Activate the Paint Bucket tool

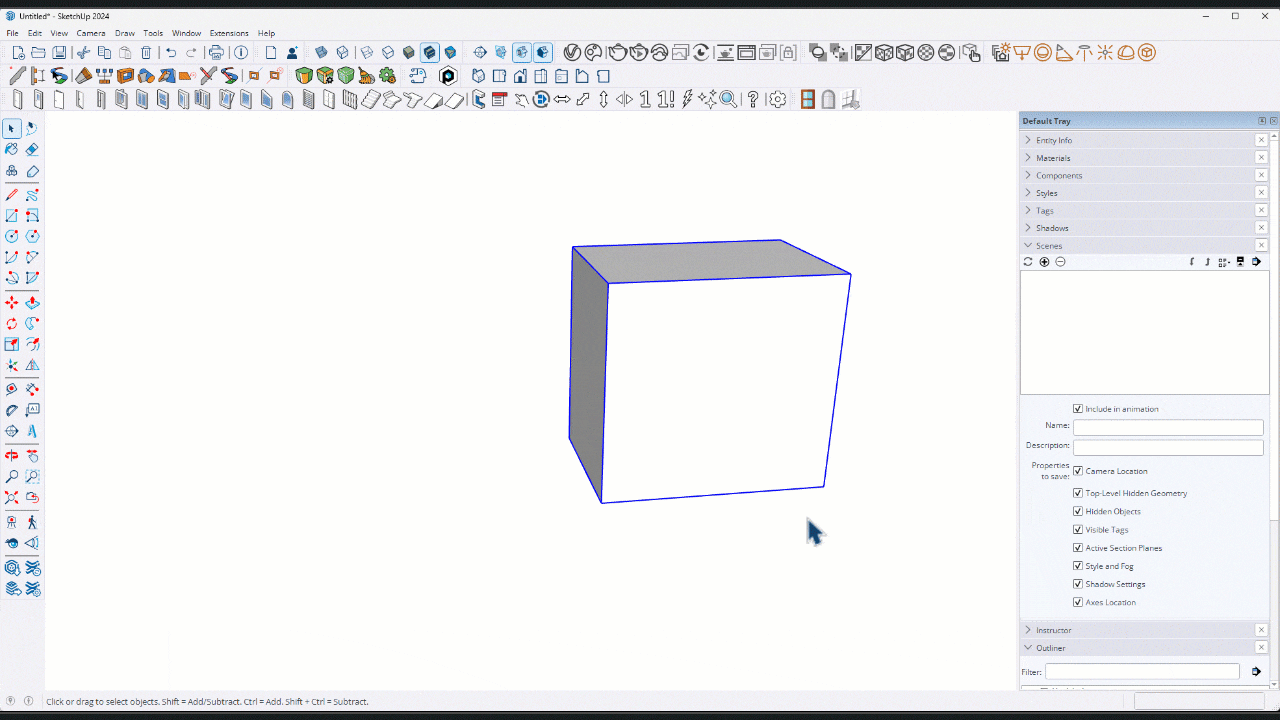pyautogui.click(x=12, y=148)
